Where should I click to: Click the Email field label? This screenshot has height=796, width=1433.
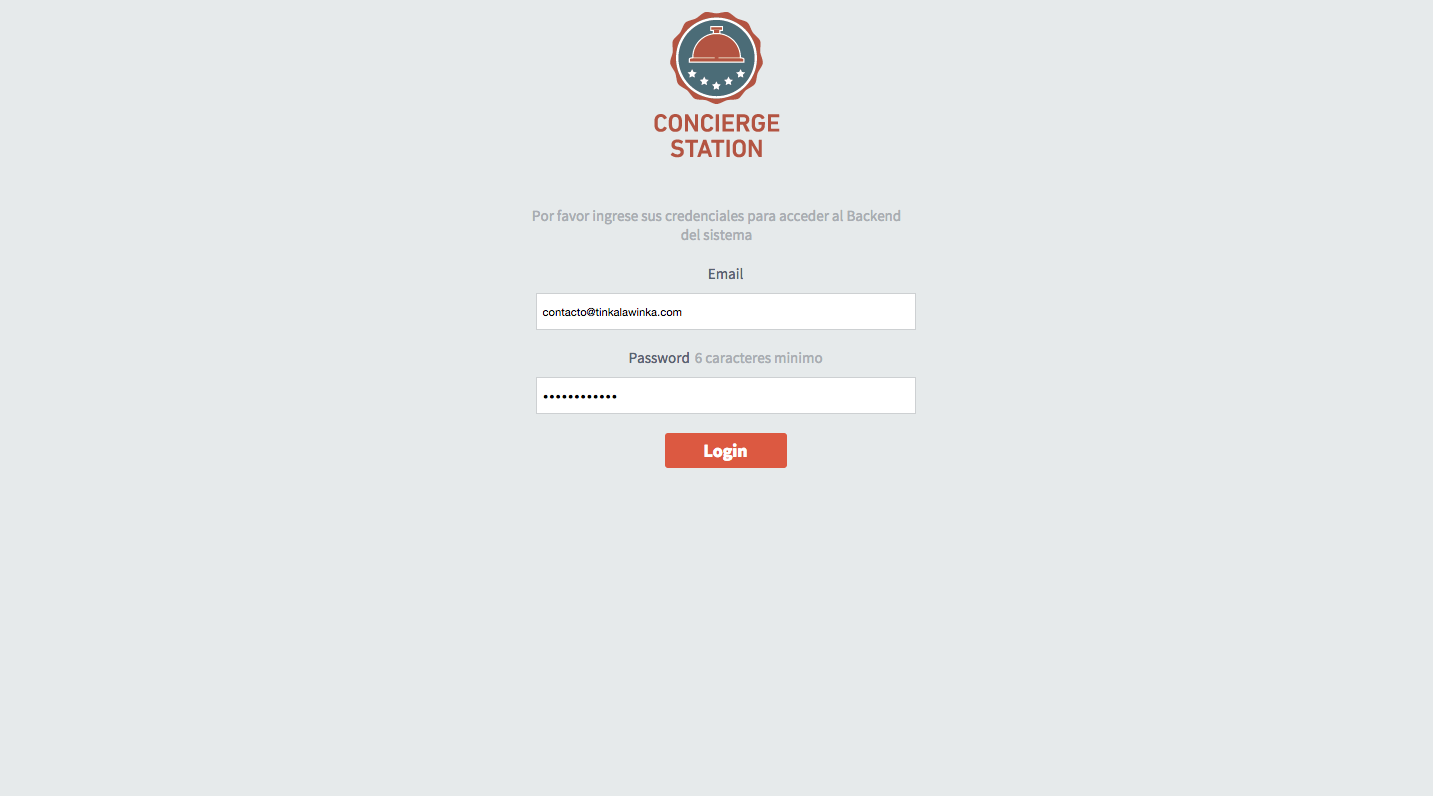pos(726,274)
